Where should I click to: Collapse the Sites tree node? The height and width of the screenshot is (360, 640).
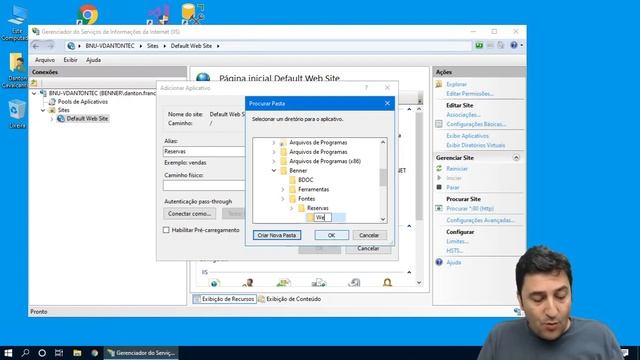point(43,110)
